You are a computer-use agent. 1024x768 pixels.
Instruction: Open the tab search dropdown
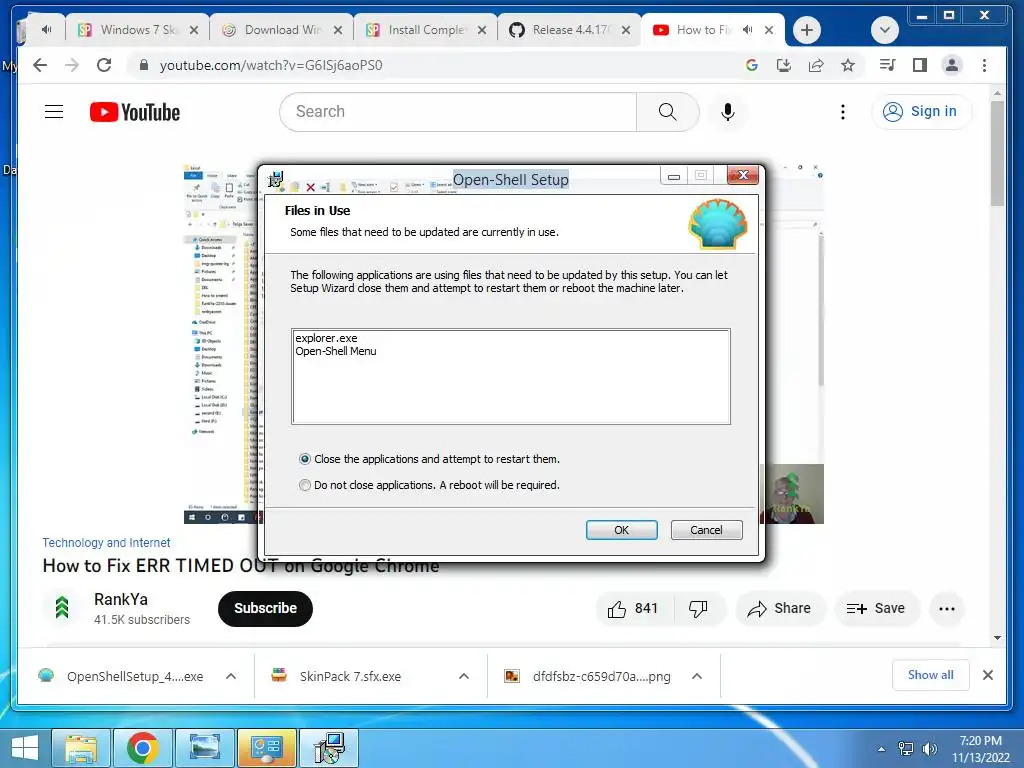(x=885, y=30)
